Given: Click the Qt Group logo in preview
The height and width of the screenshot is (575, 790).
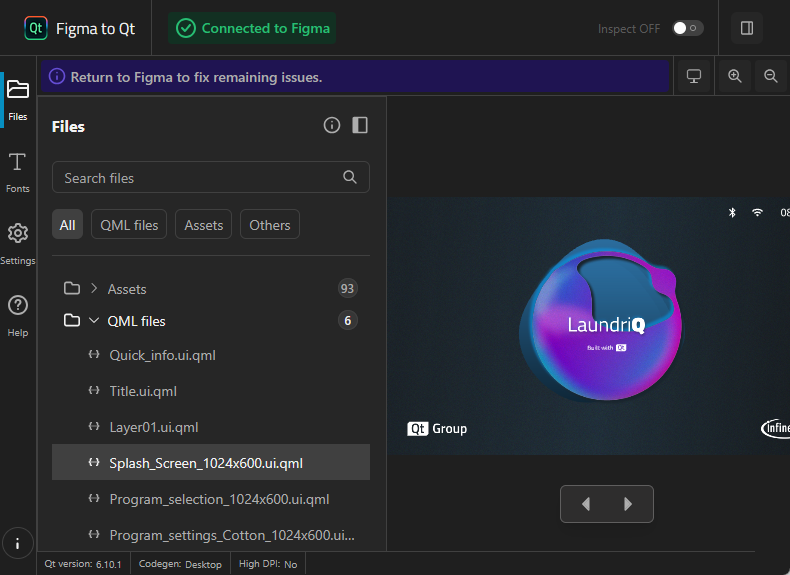Looking at the screenshot, I should 437,428.
